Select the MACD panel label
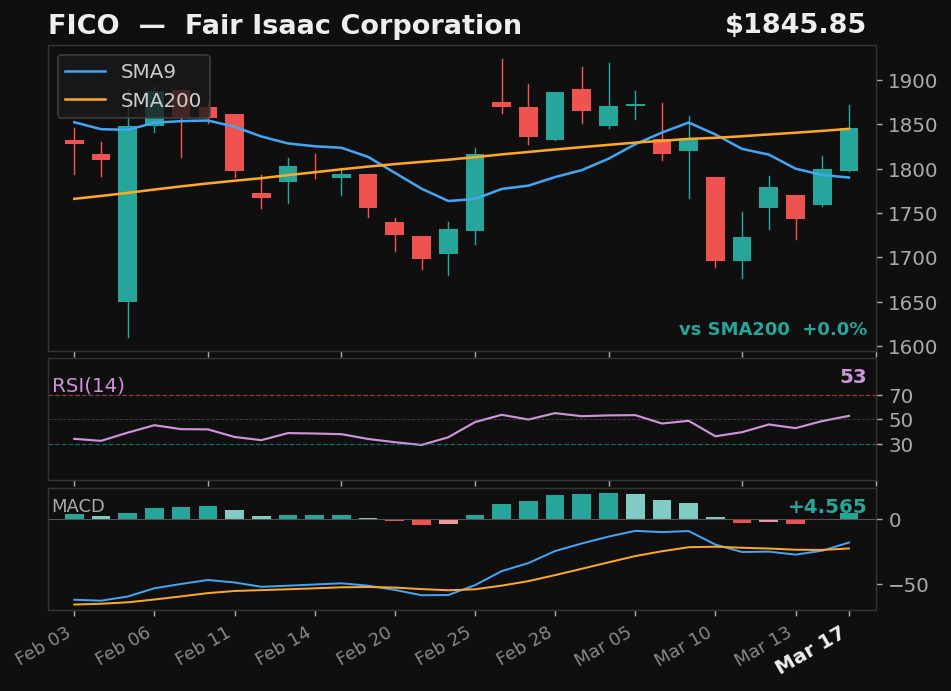This screenshot has width=951, height=691. (x=78, y=505)
